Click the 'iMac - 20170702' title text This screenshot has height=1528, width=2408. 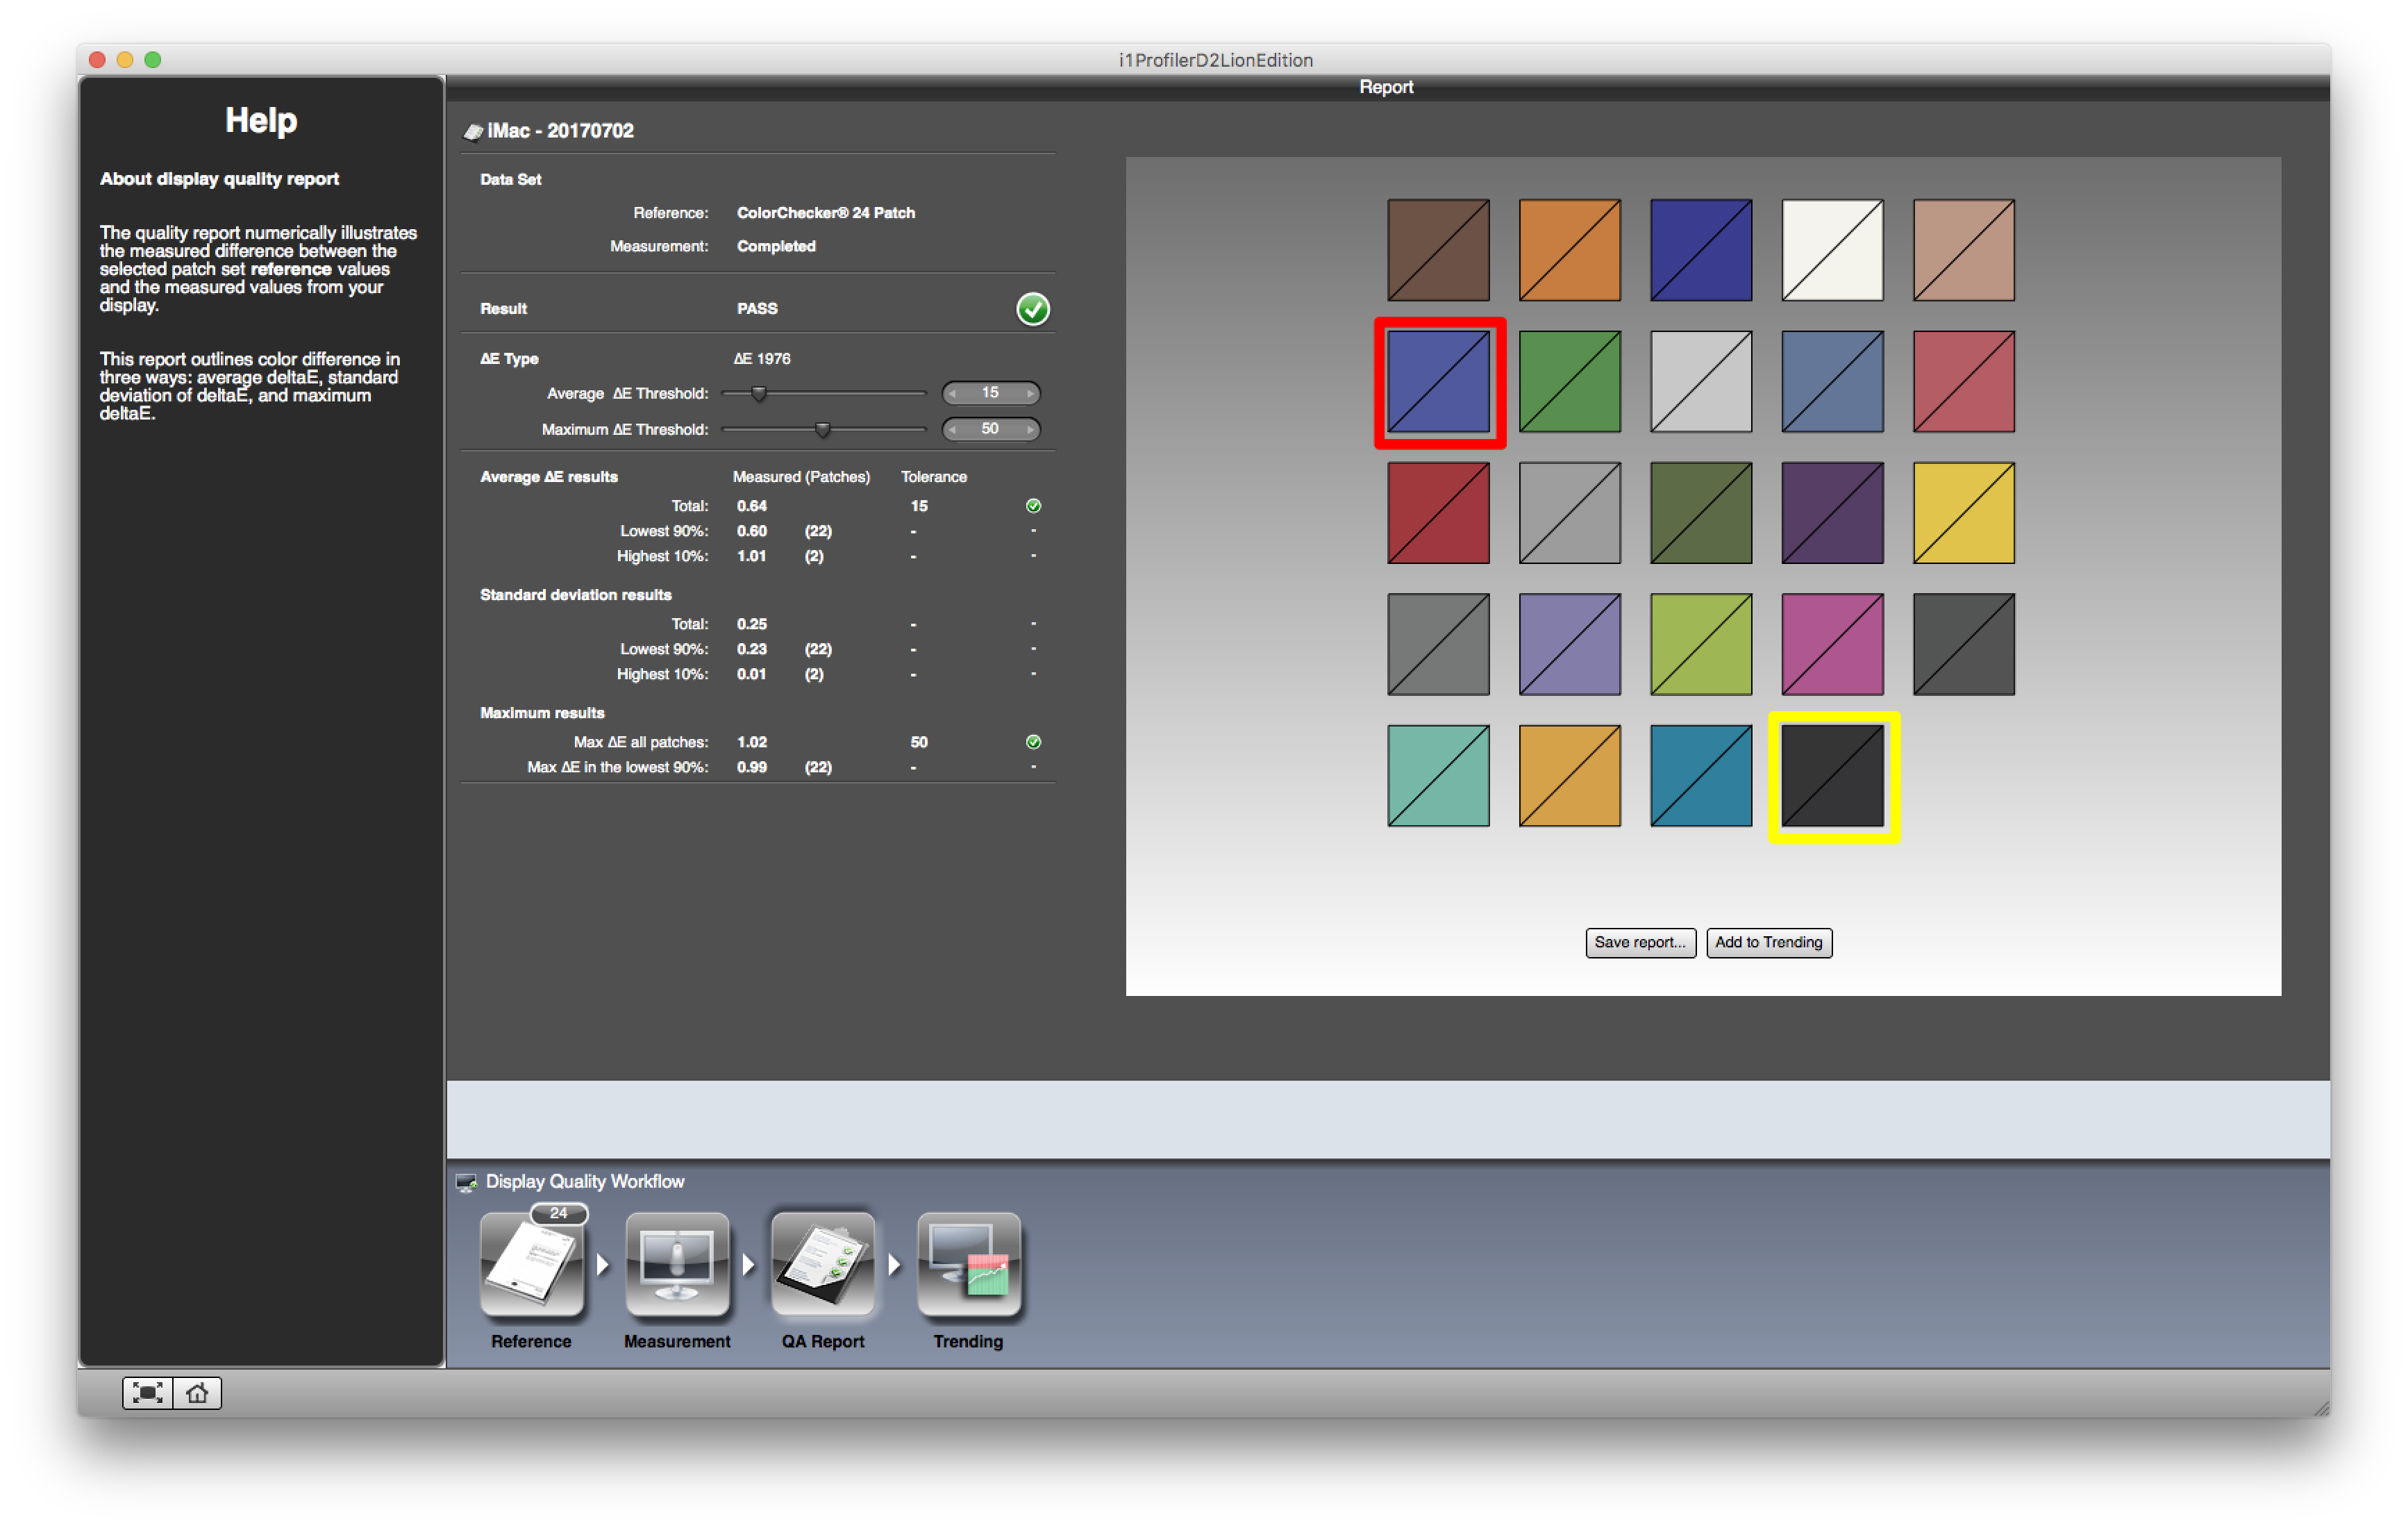tap(560, 131)
